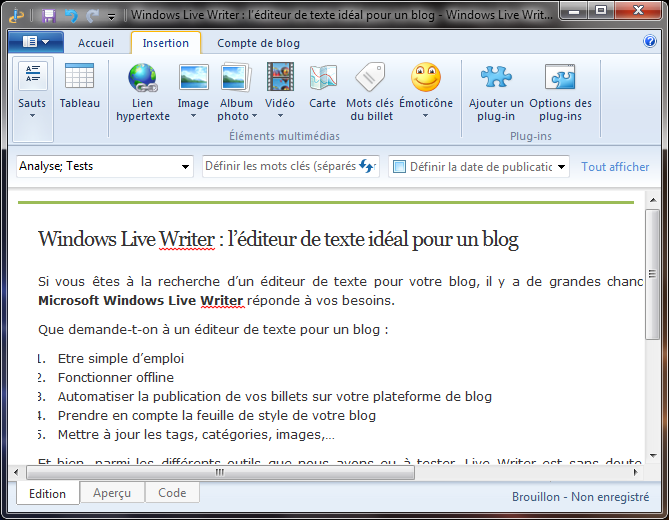Click the Lien hypertexte globe icon
The image size is (671, 522).
pos(142,78)
